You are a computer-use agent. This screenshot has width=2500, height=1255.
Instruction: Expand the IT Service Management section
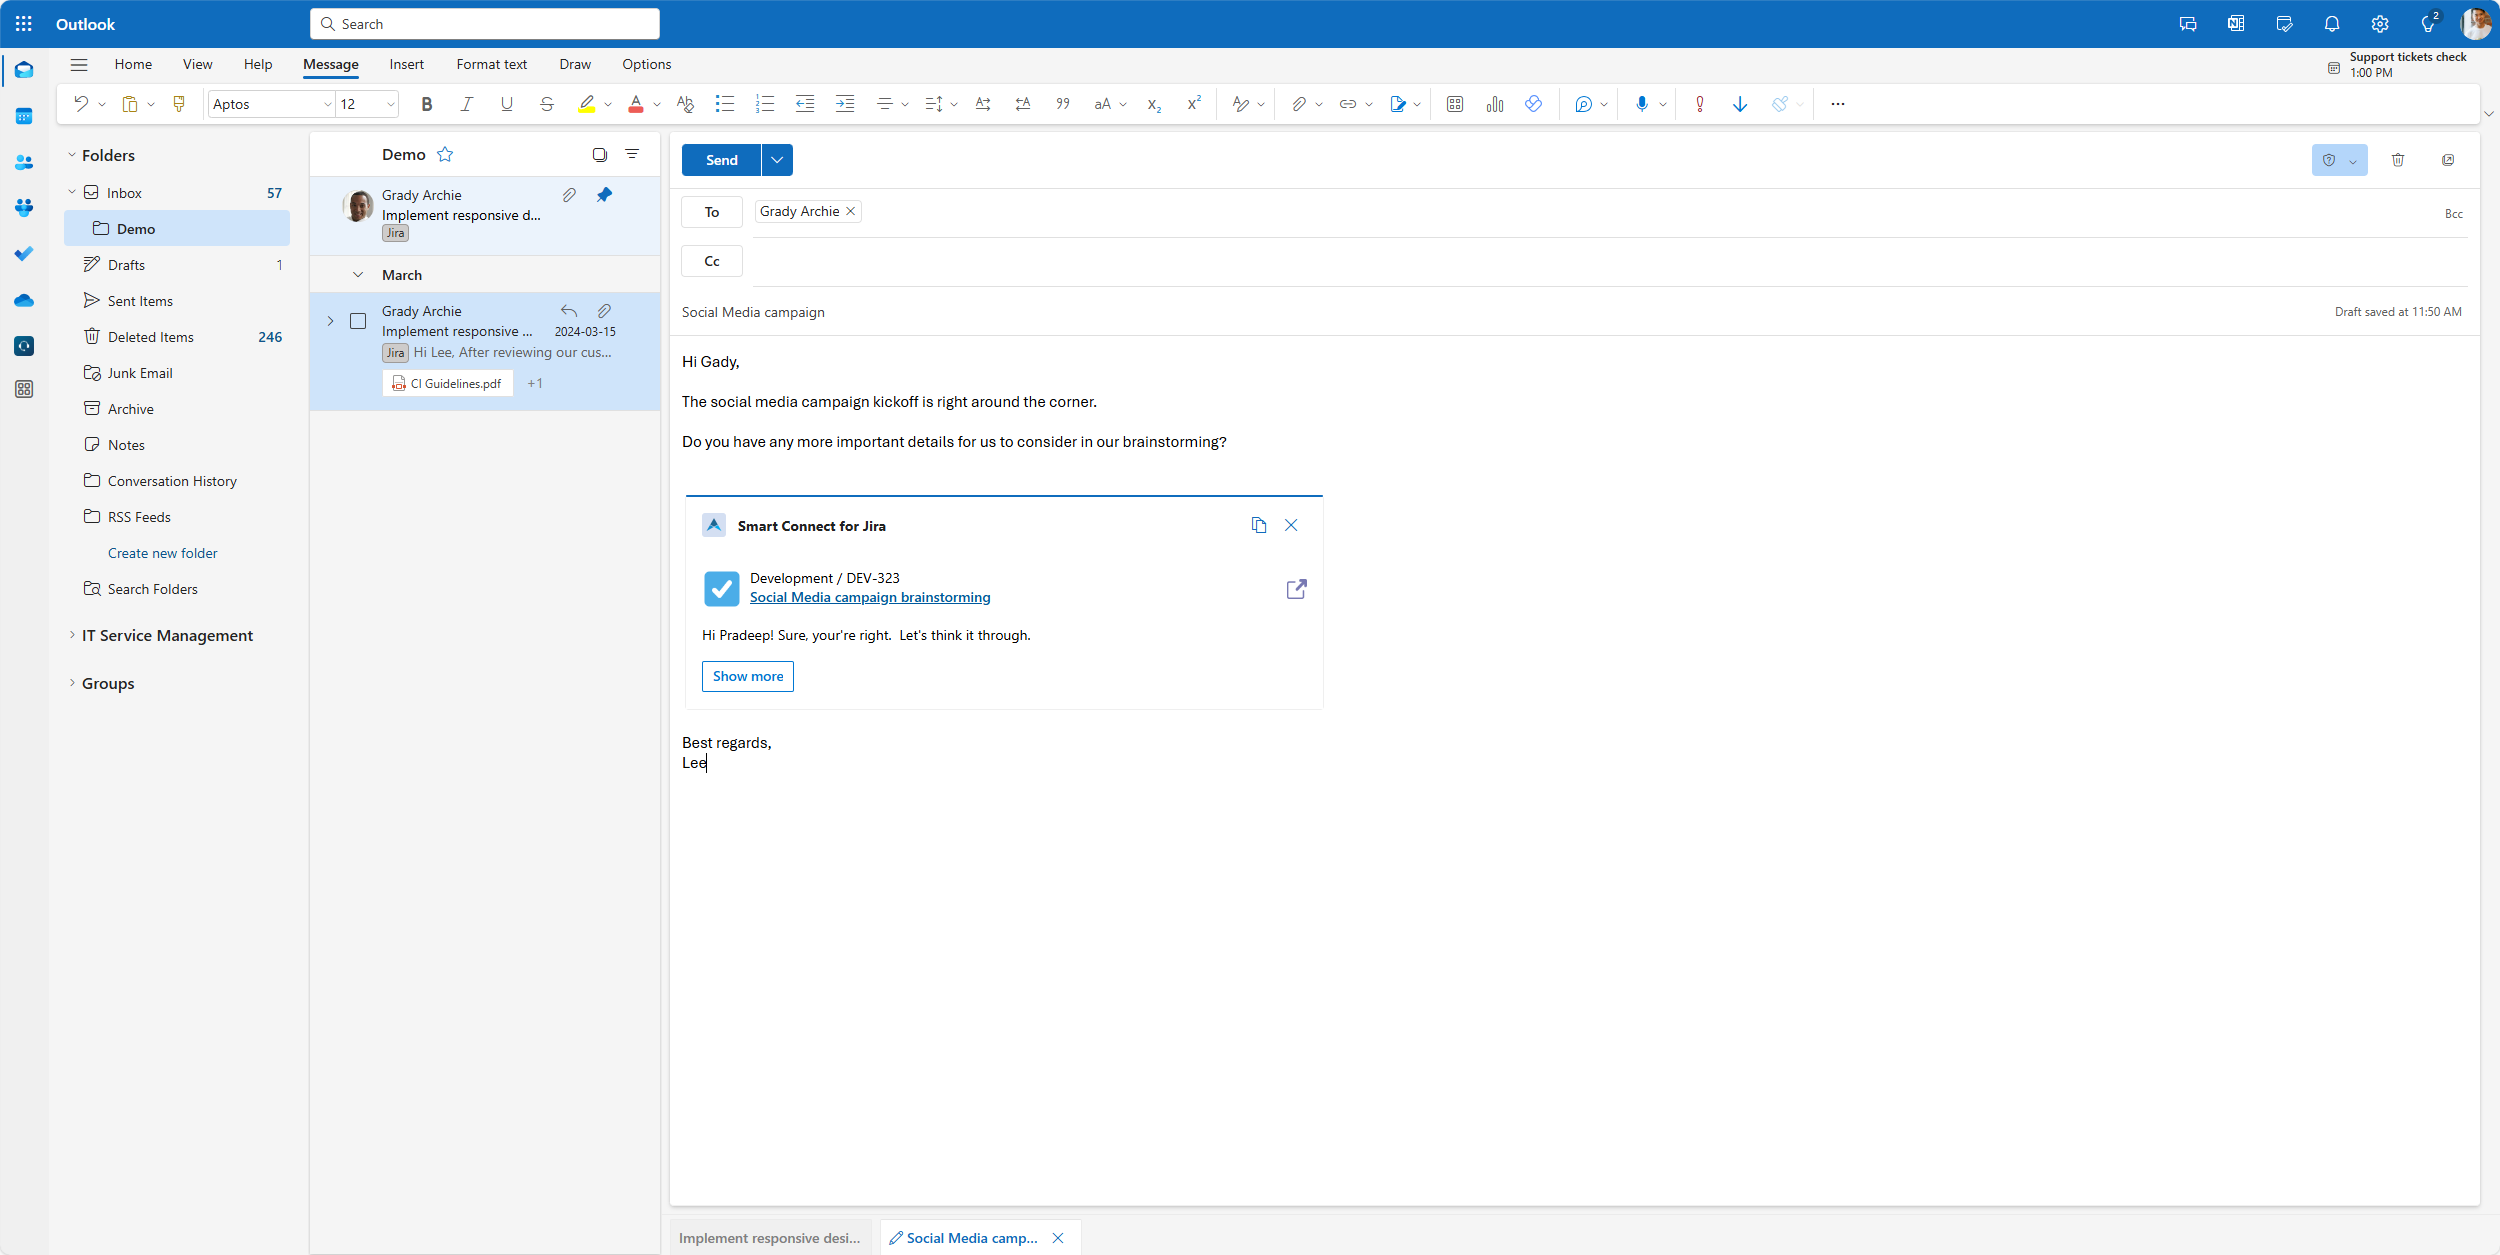[x=72, y=635]
